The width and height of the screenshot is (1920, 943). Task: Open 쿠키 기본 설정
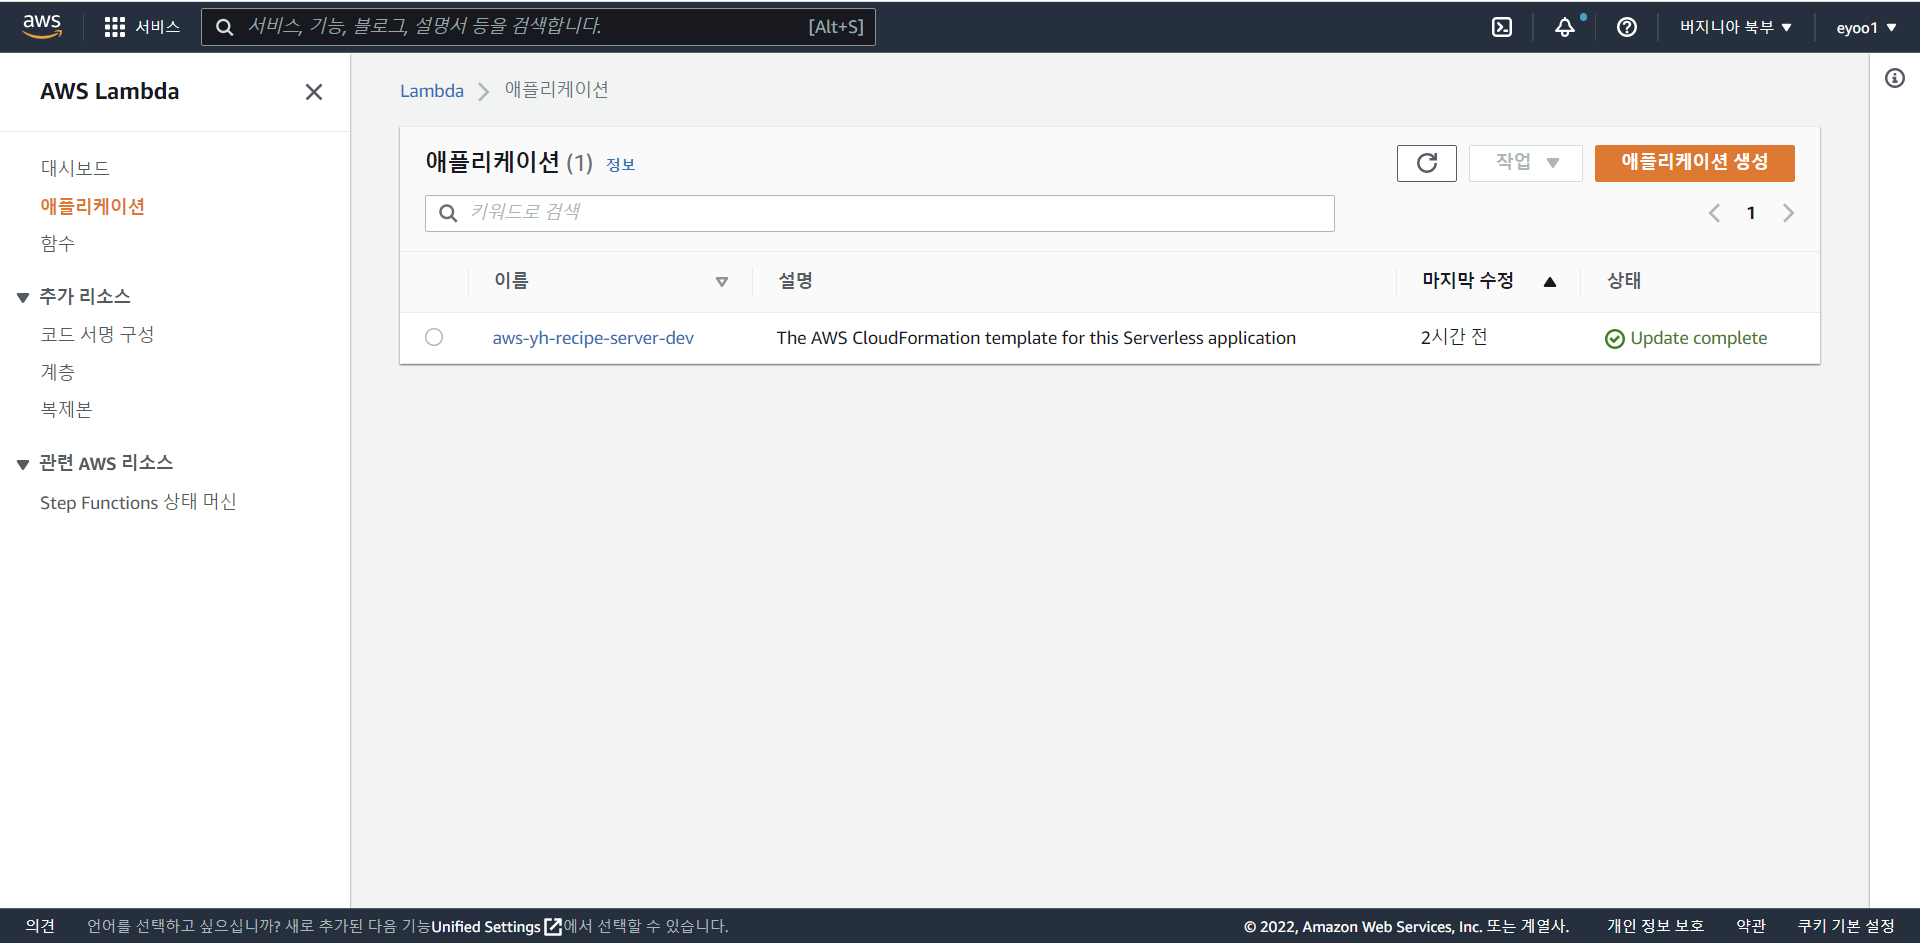point(1846,926)
